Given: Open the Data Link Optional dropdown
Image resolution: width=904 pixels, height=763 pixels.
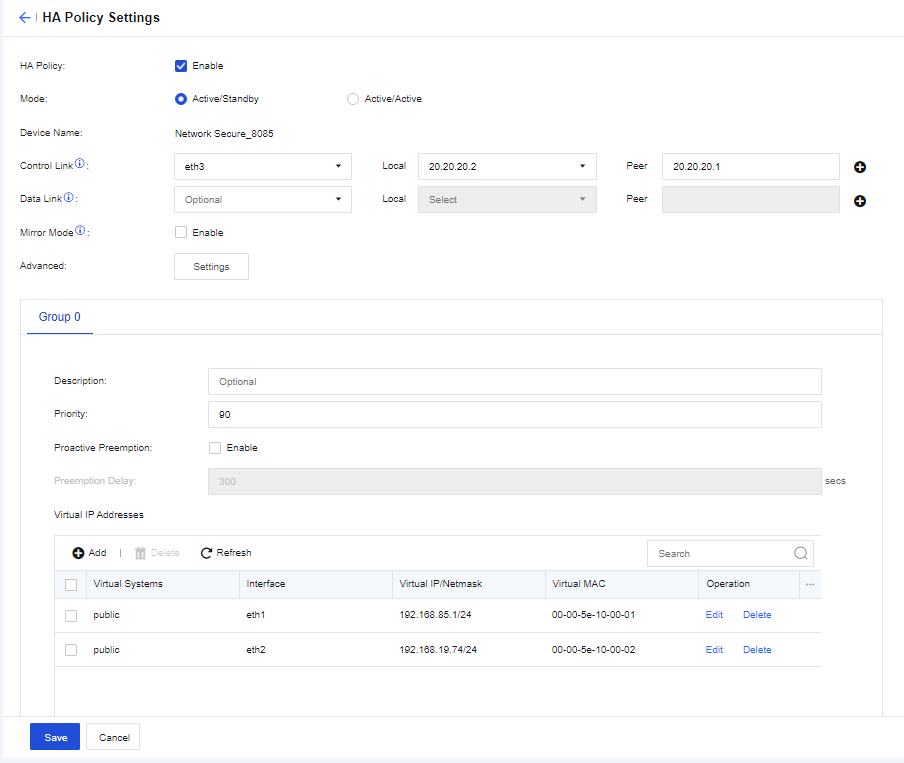Looking at the screenshot, I should point(262,200).
